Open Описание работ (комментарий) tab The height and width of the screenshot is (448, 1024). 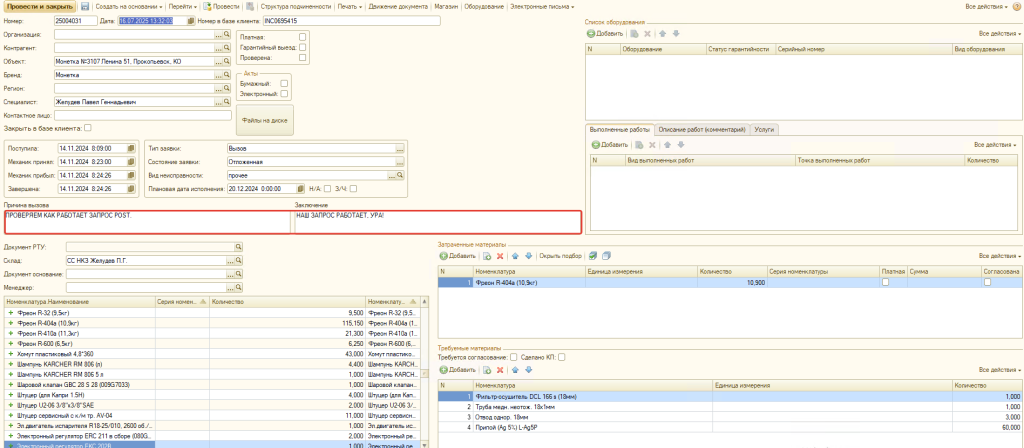(x=702, y=130)
